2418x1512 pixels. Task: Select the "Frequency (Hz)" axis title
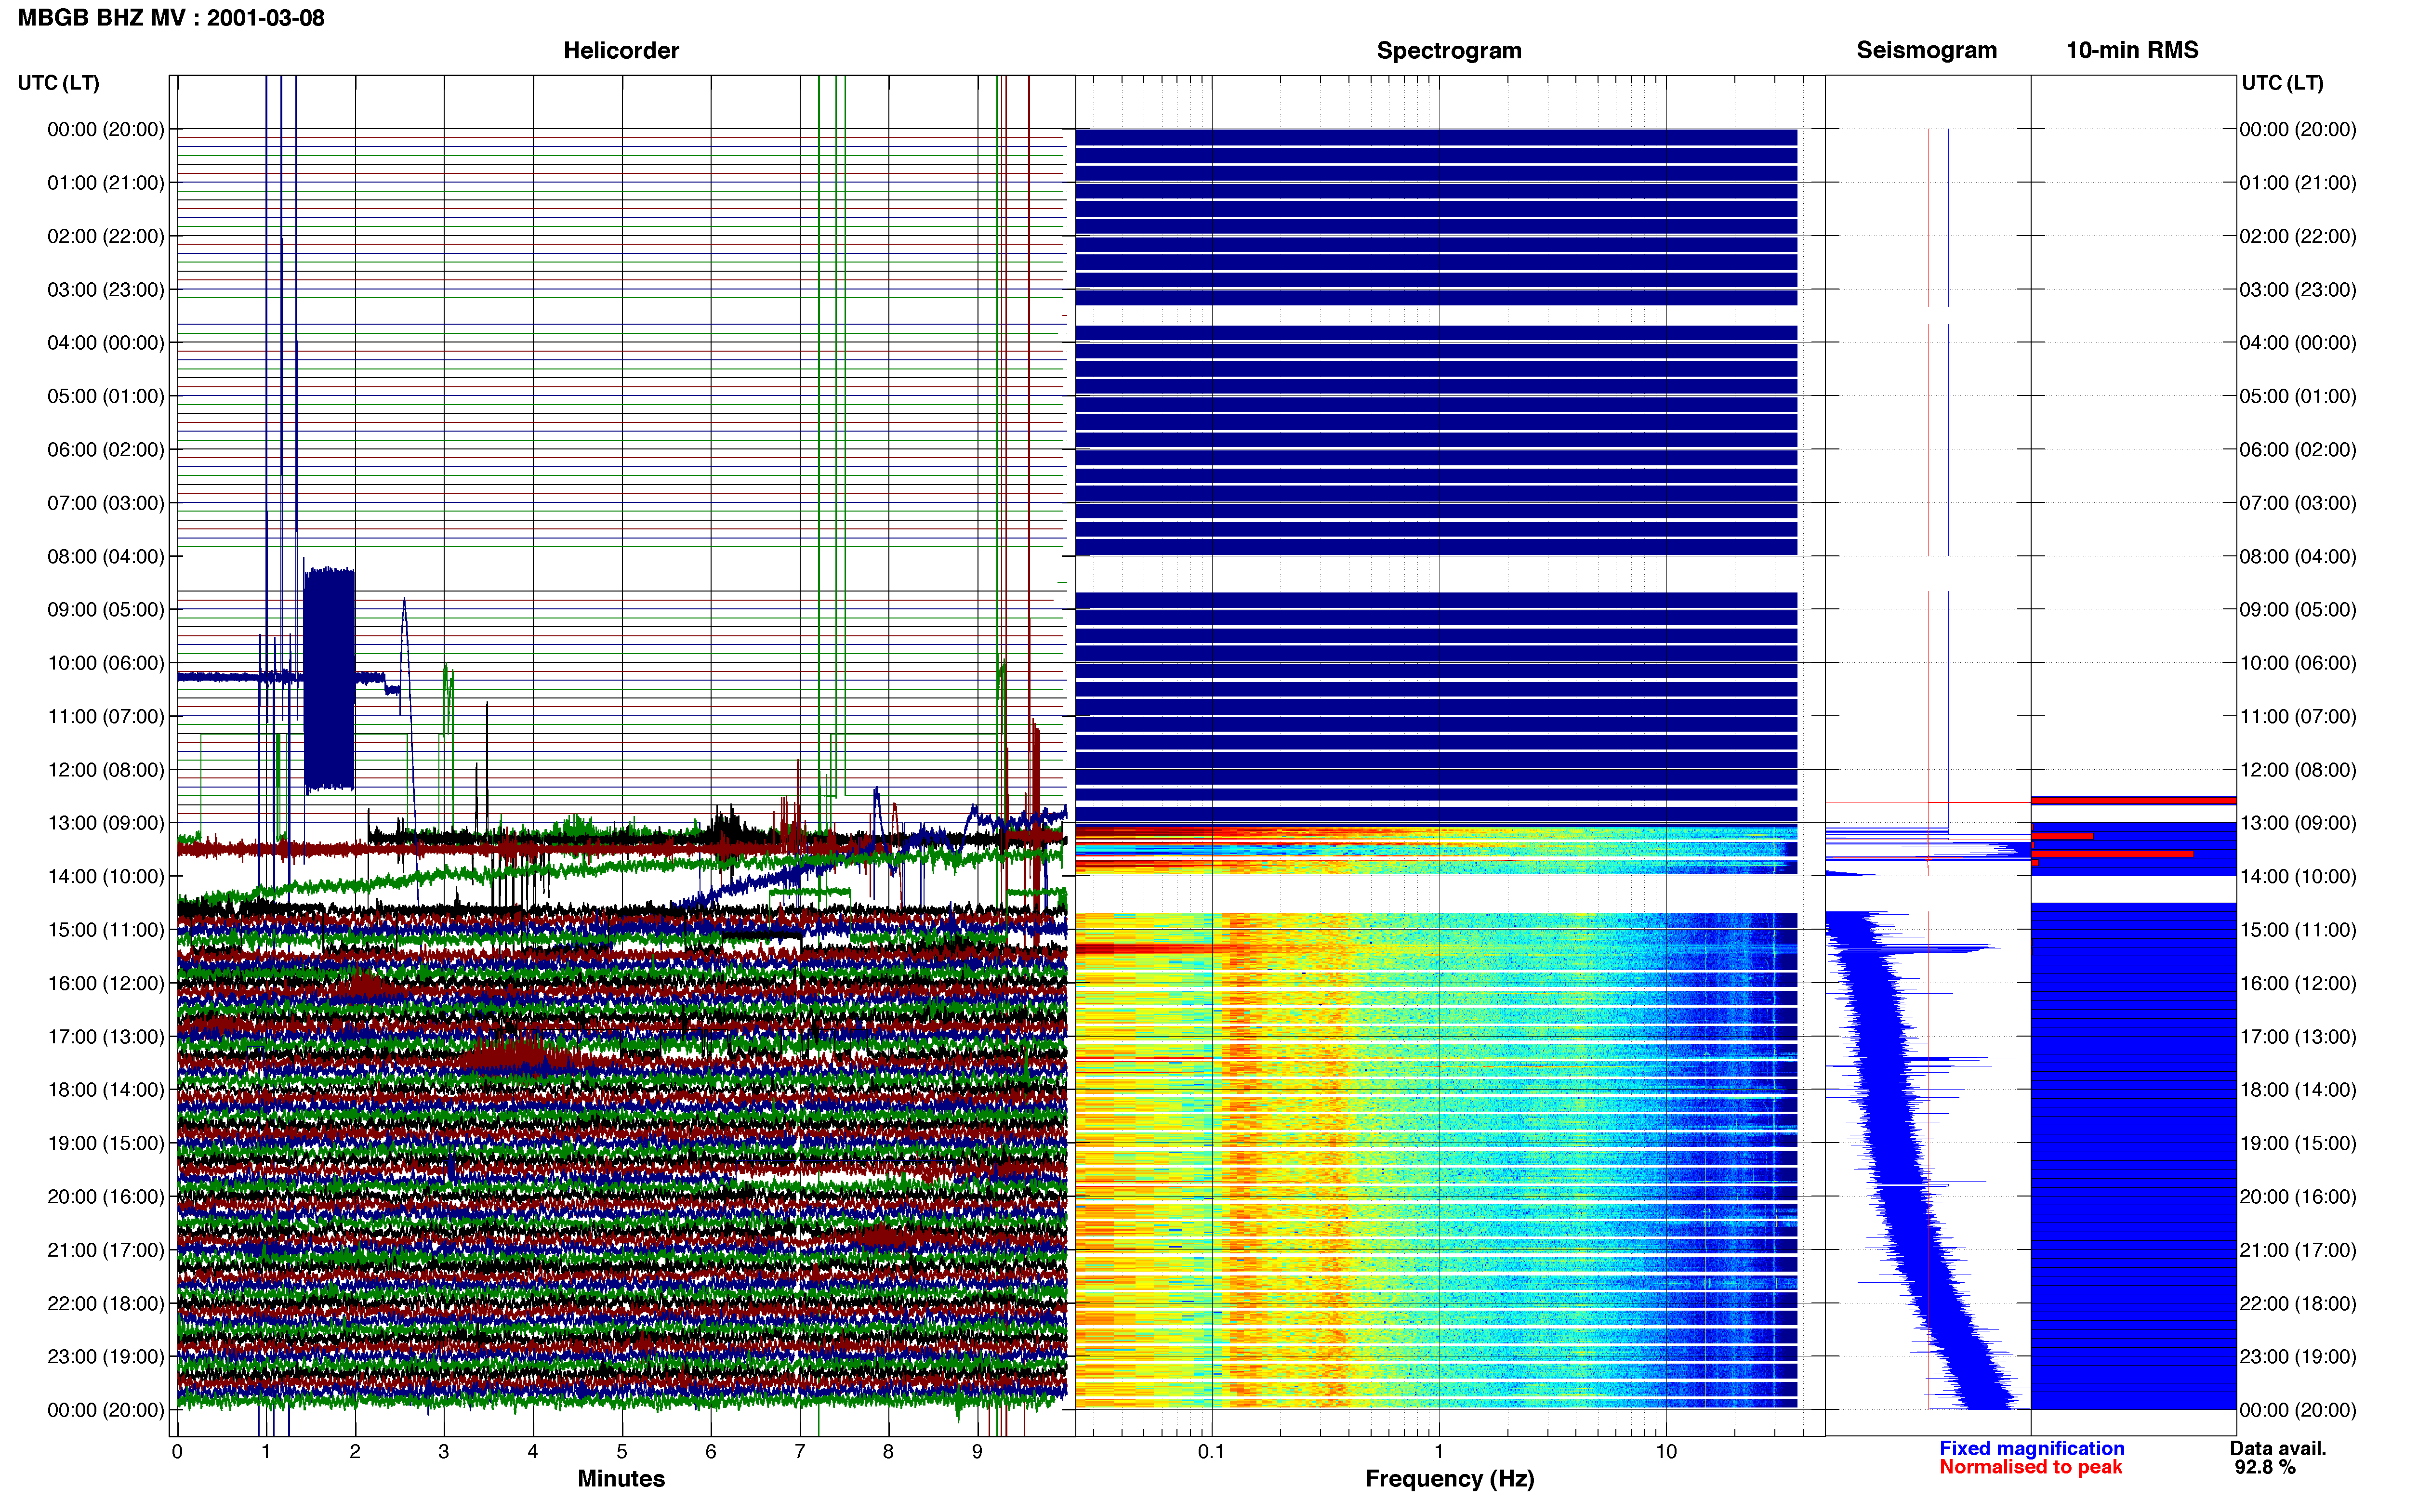(x=1449, y=1478)
